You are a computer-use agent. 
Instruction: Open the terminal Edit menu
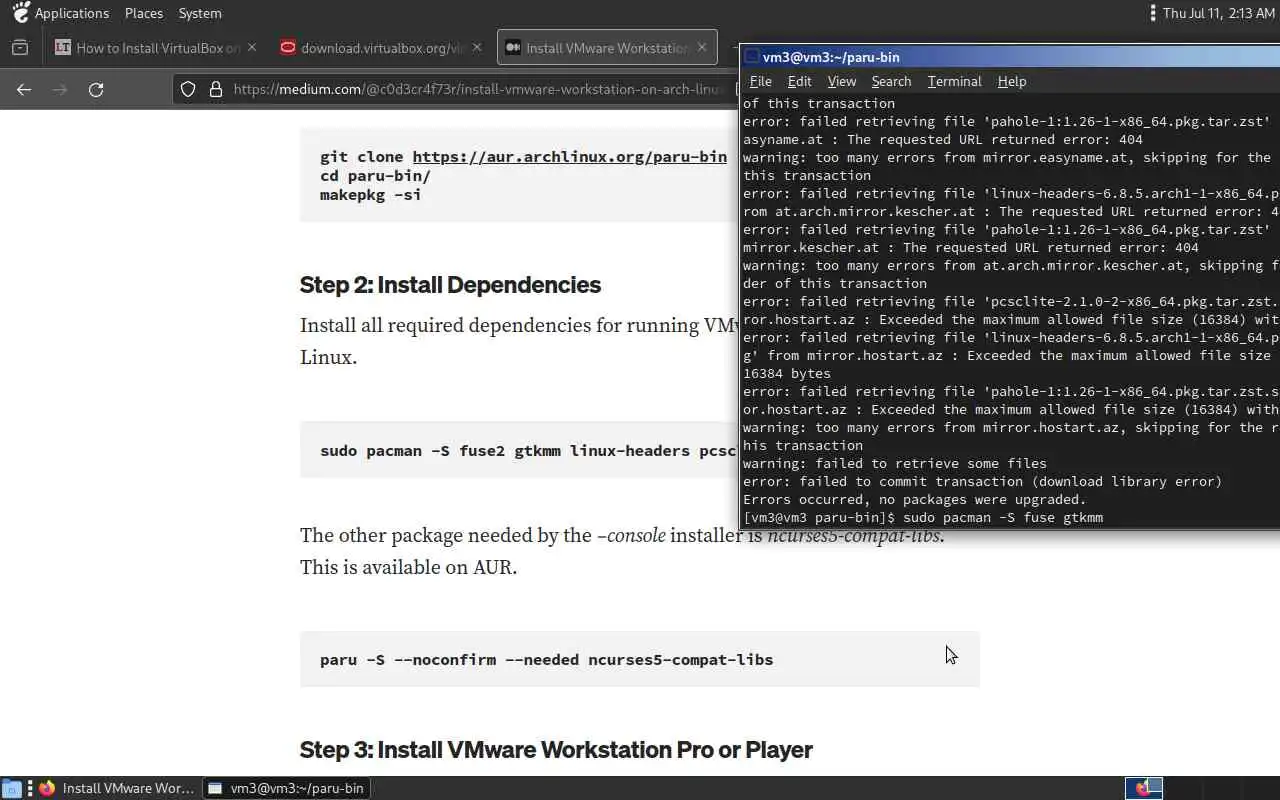799,81
